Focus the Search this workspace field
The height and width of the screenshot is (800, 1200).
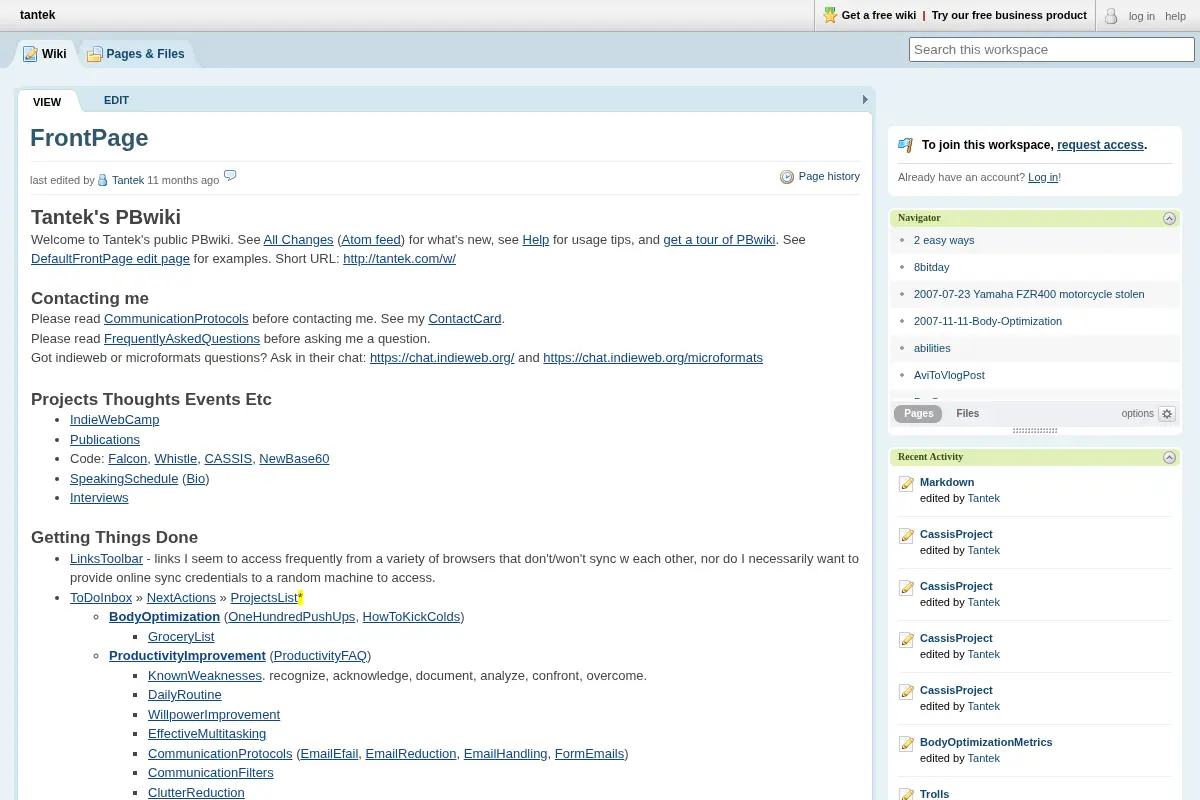(x=1052, y=49)
